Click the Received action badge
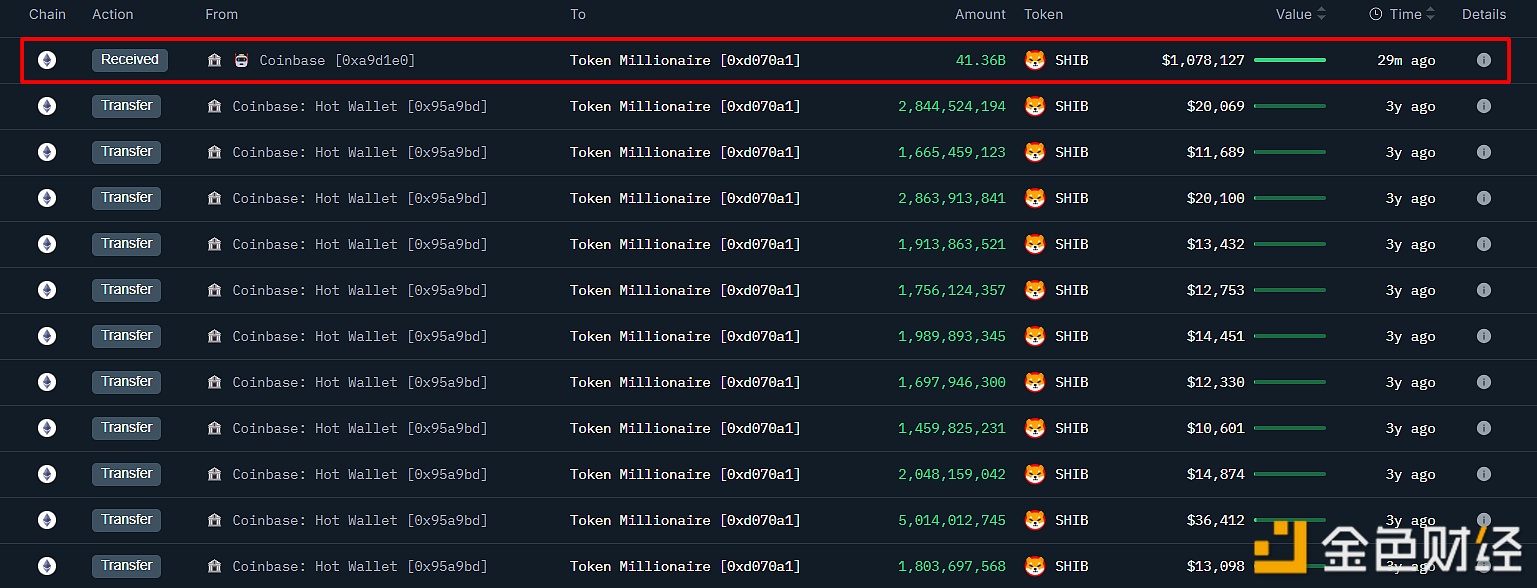This screenshot has width=1537, height=588. (130, 60)
